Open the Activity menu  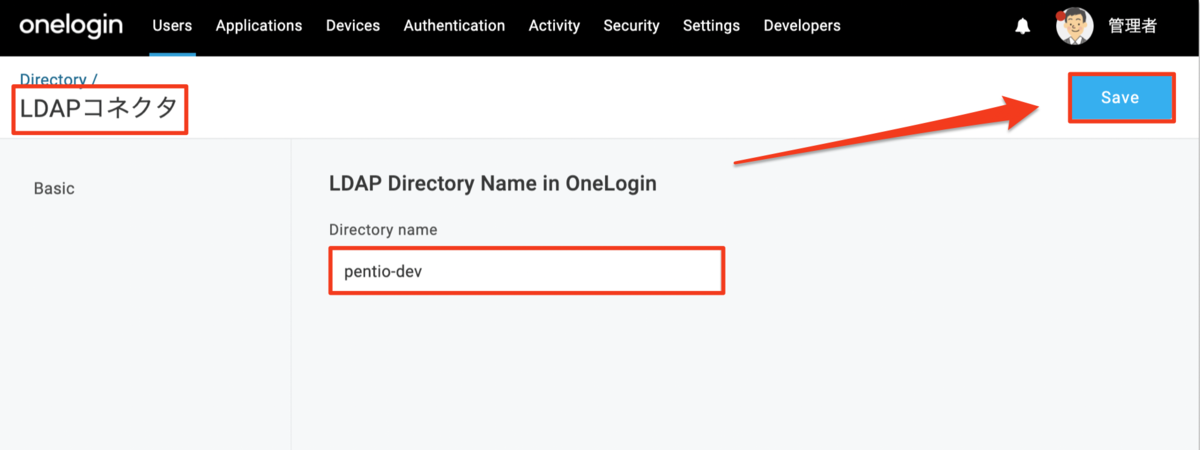pyautogui.click(x=554, y=26)
